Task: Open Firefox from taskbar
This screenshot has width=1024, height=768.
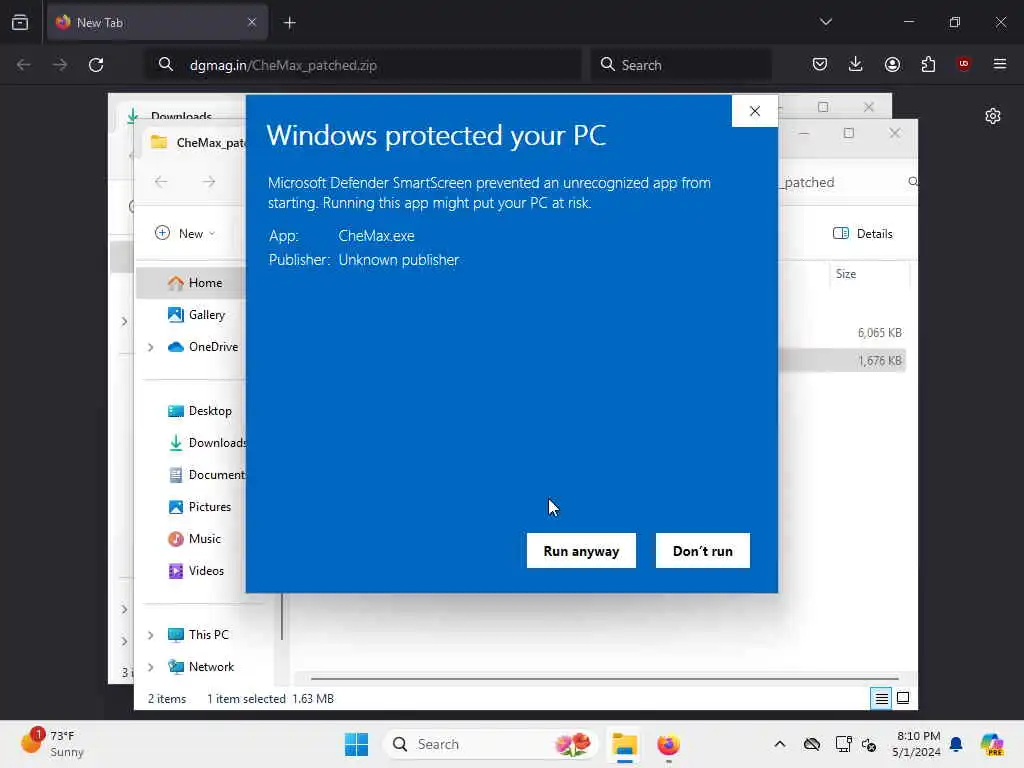Action: [668, 744]
